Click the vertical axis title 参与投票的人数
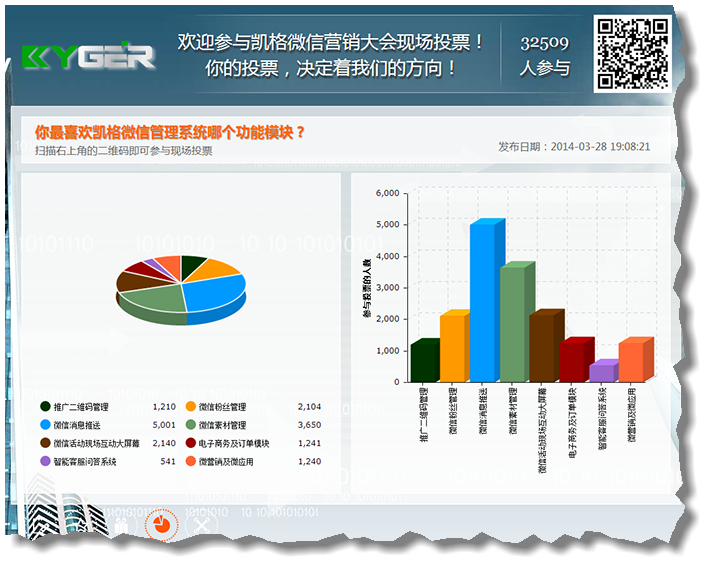This screenshot has width=710, height=568. [x=367, y=288]
